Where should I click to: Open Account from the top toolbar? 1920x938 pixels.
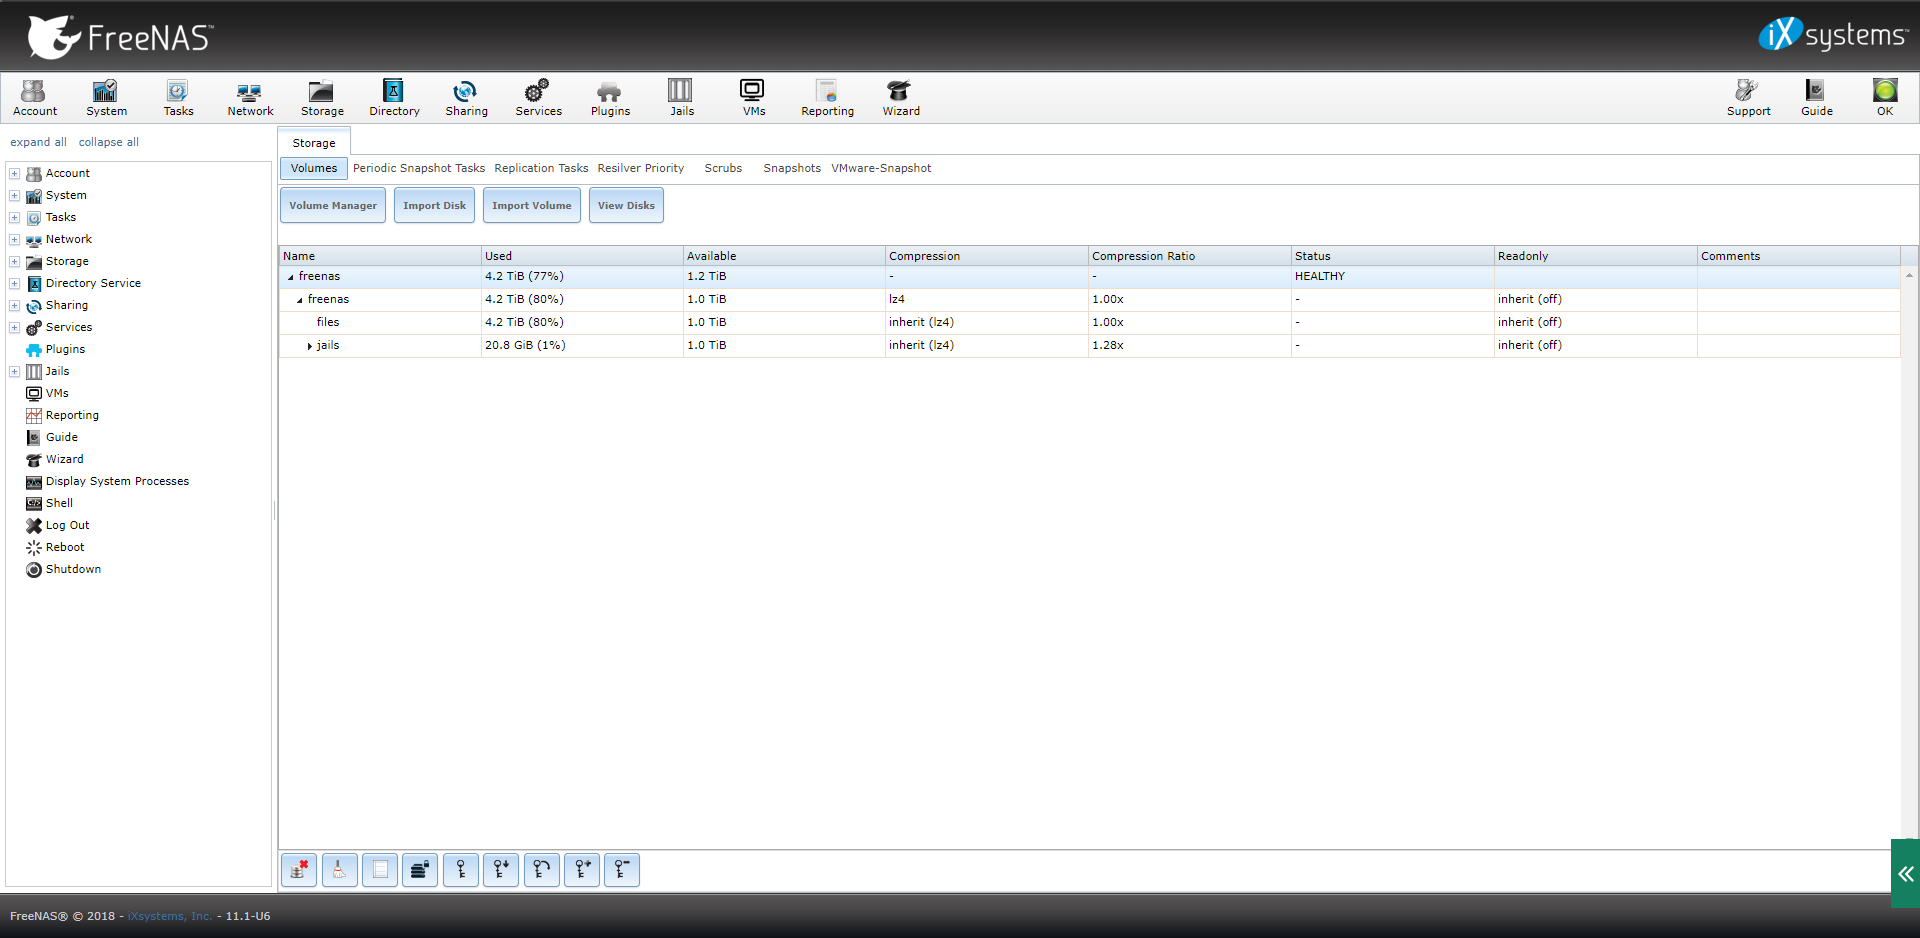[x=35, y=98]
